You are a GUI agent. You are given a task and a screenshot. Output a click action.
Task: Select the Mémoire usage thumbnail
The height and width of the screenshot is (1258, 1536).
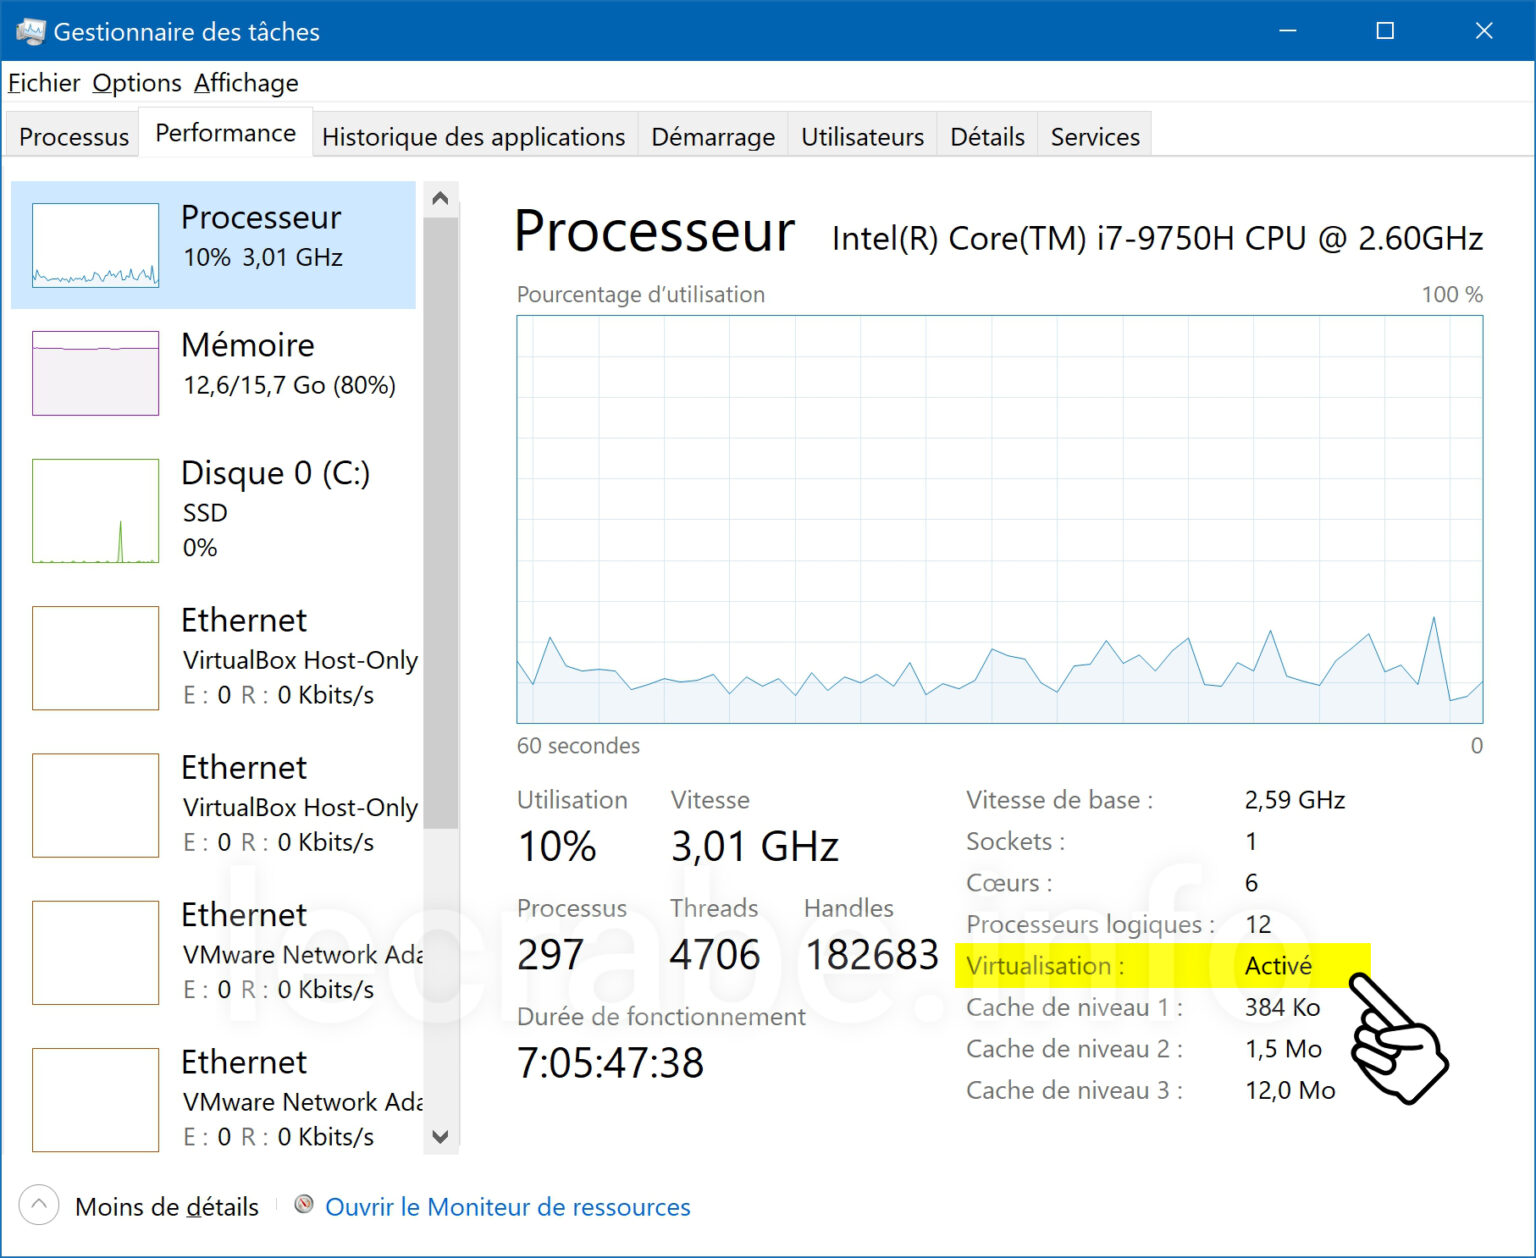pyautogui.click(x=95, y=373)
